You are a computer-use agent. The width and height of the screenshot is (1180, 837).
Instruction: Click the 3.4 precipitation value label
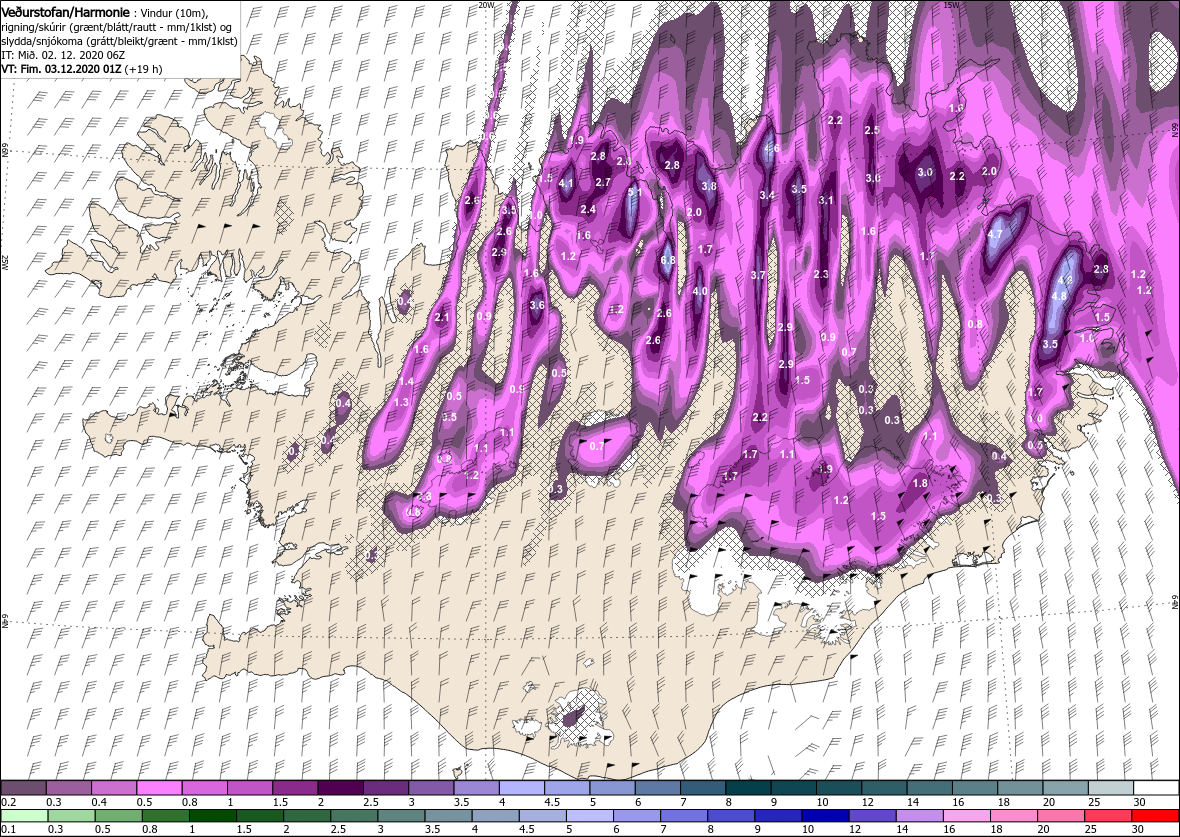(x=767, y=195)
